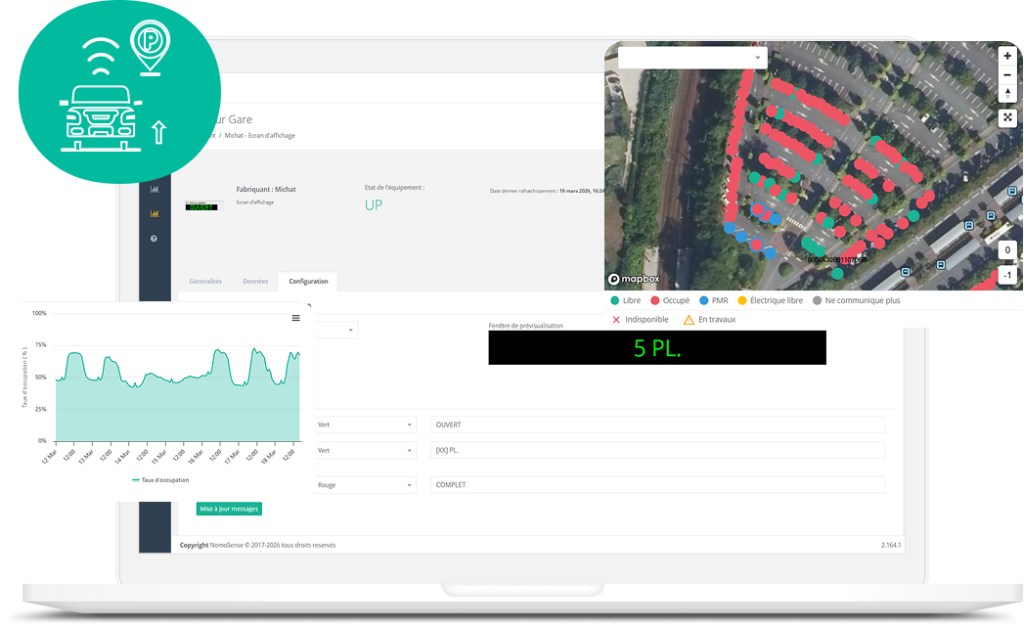
Task: Switch to the Données tab
Action: point(255,282)
